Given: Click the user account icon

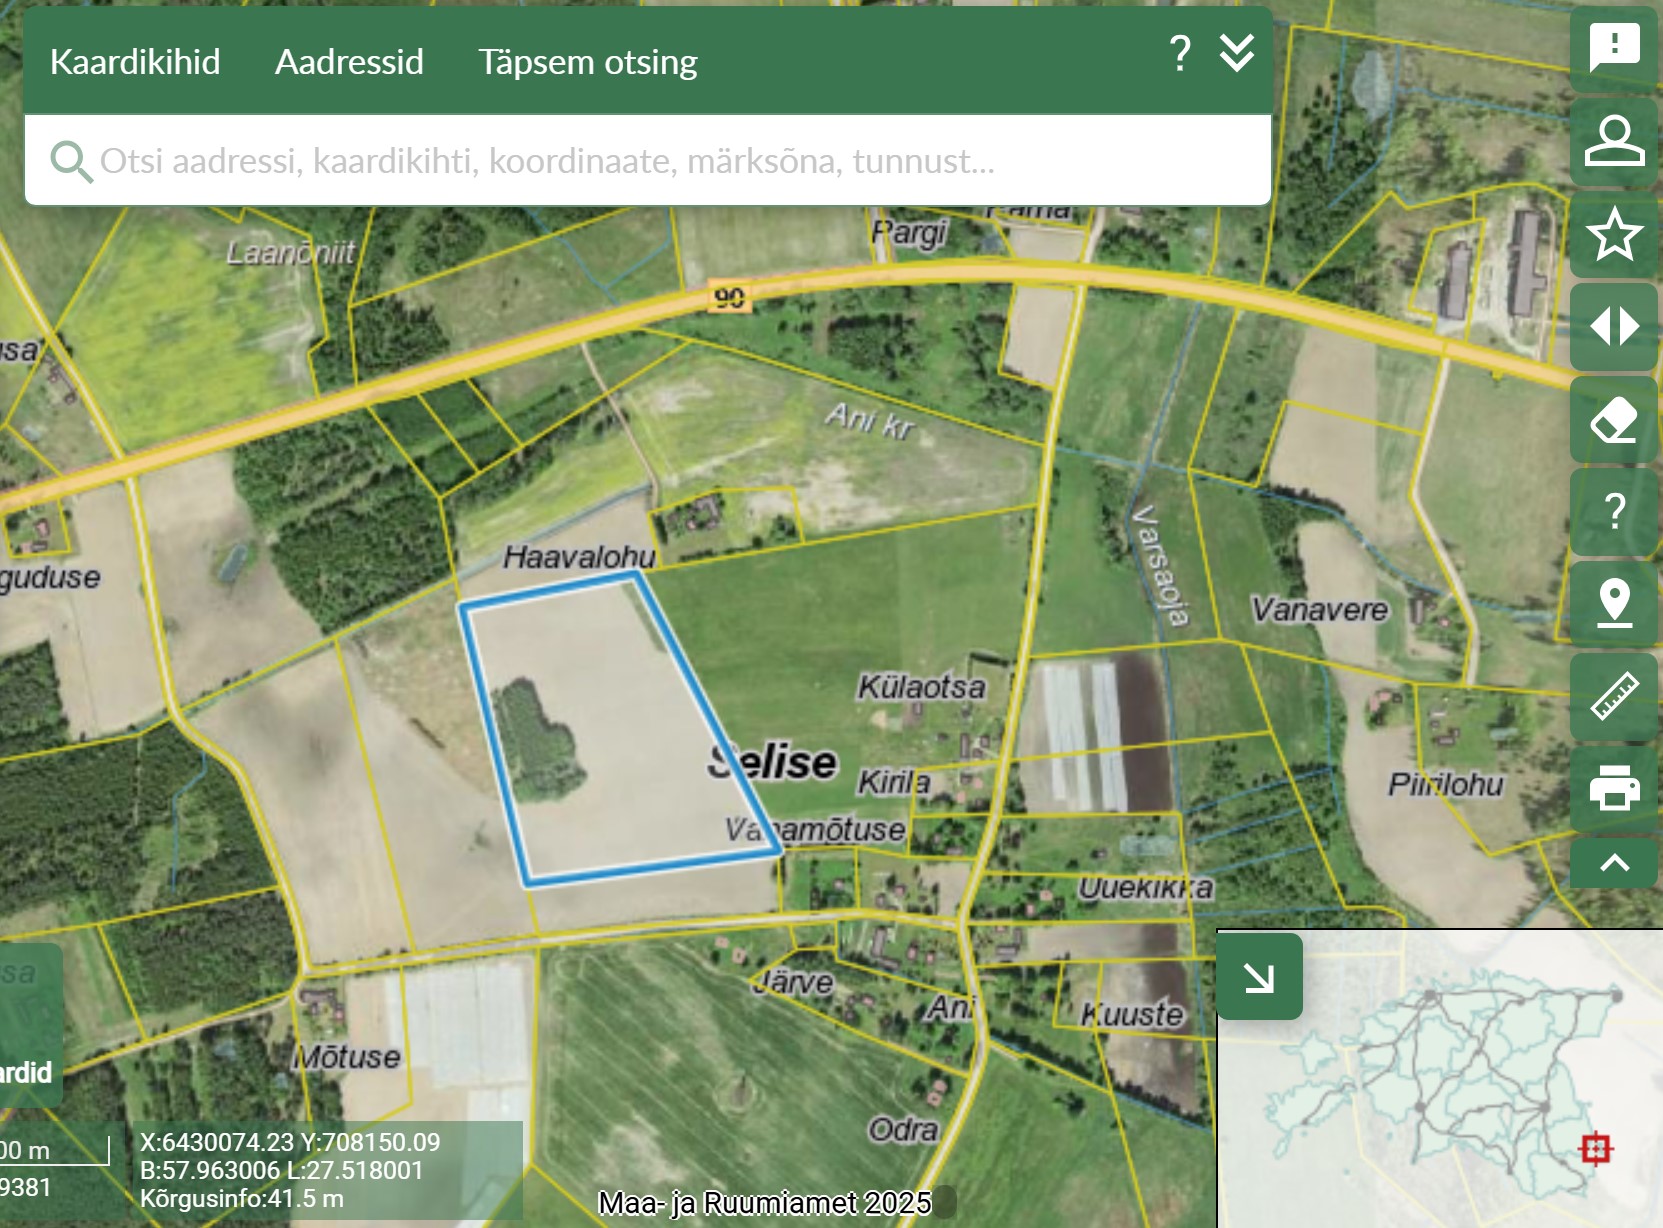Looking at the screenshot, I should click(1613, 141).
